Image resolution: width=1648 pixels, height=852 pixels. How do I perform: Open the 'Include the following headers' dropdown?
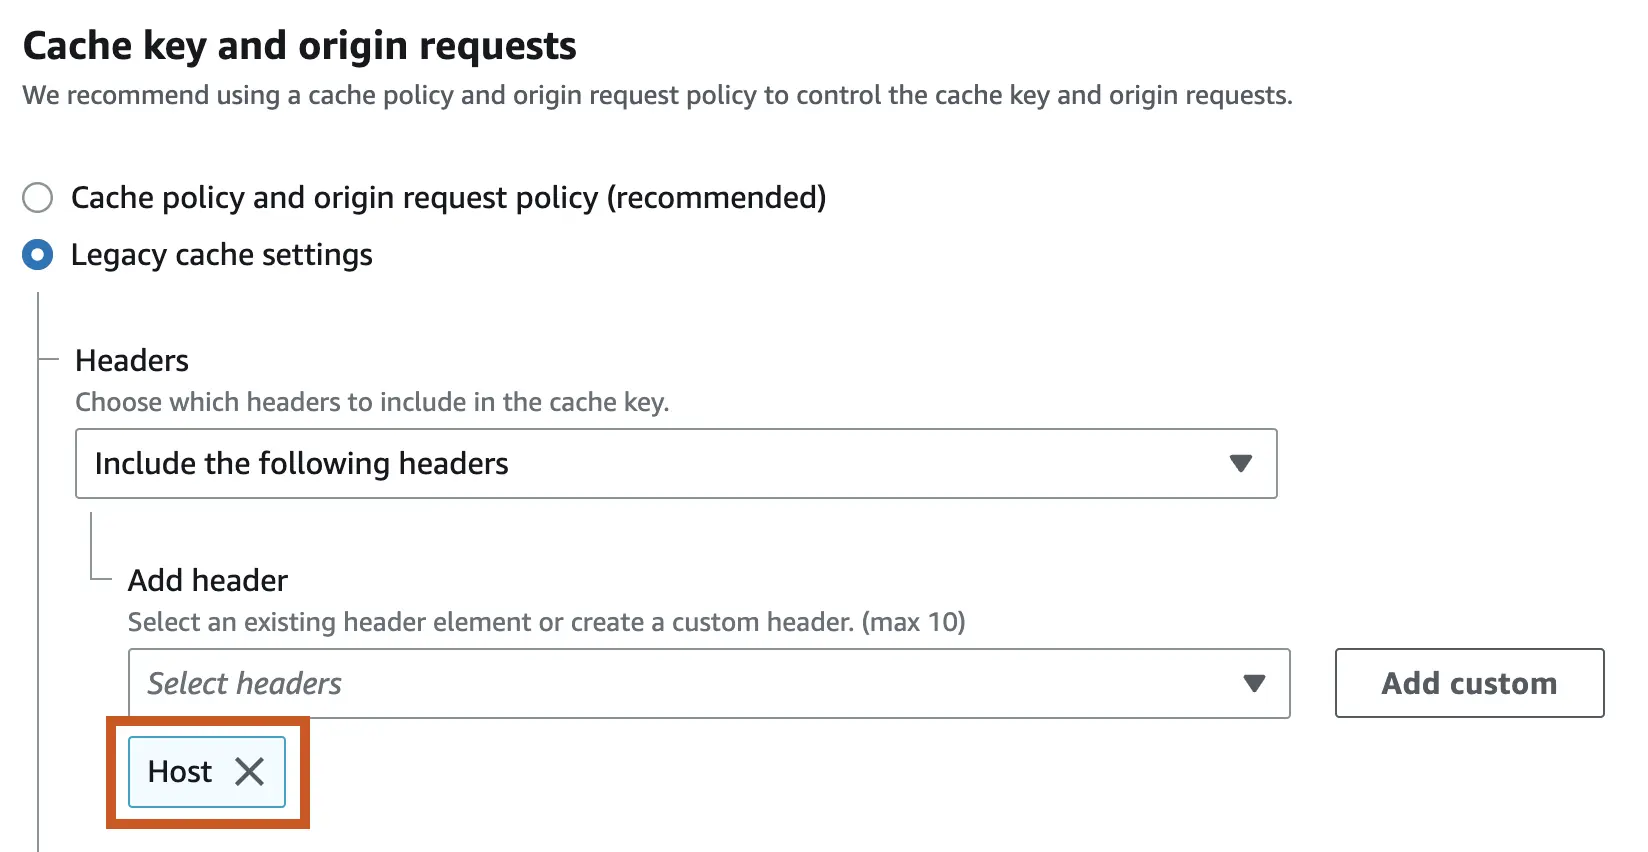click(x=675, y=464)
